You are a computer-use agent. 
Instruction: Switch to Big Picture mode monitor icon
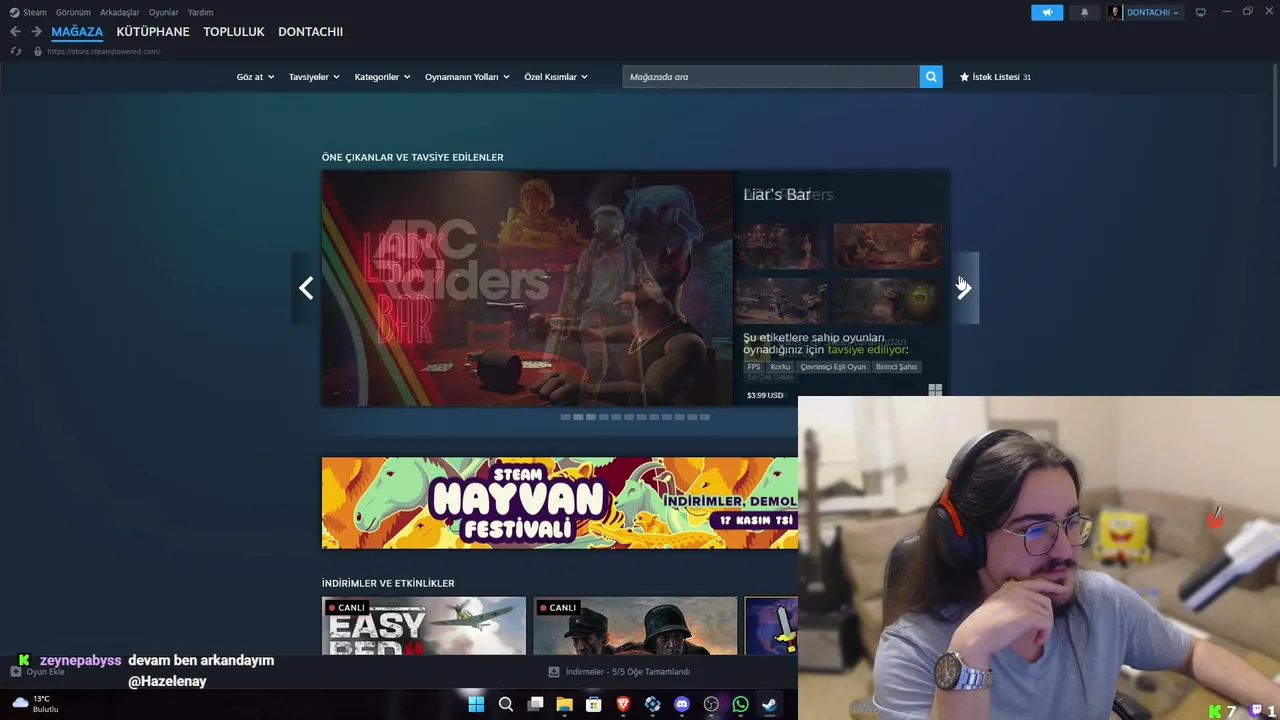[x=1200, y=12]
